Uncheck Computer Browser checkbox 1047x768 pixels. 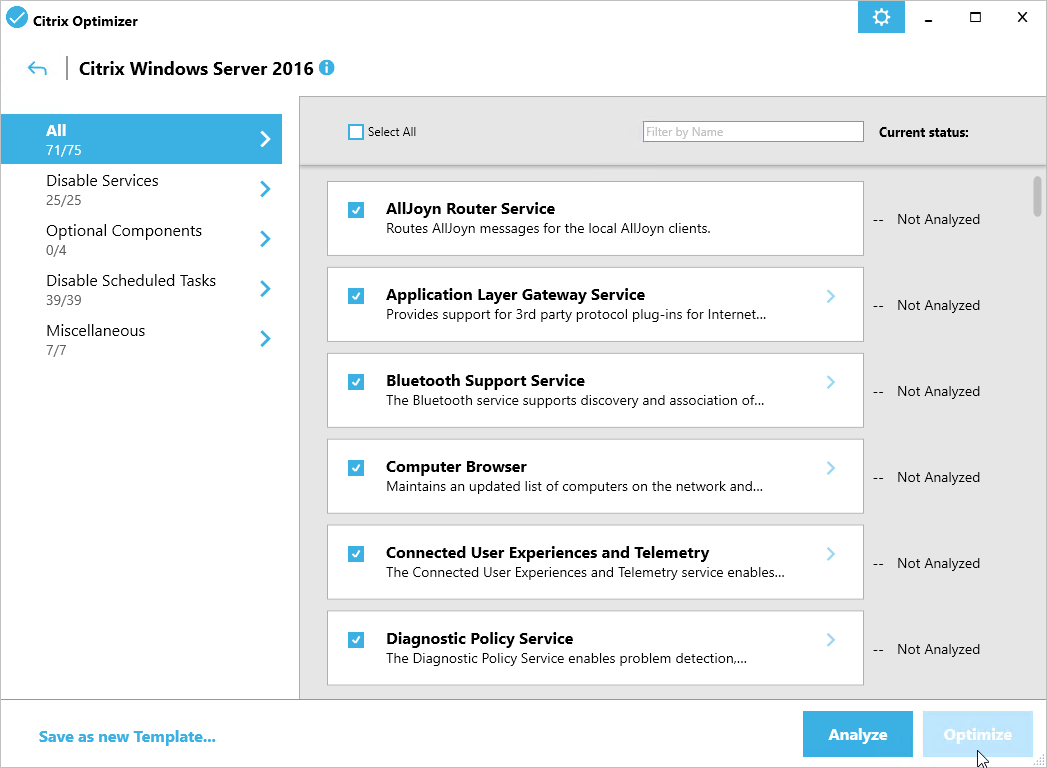pos(356,467)
